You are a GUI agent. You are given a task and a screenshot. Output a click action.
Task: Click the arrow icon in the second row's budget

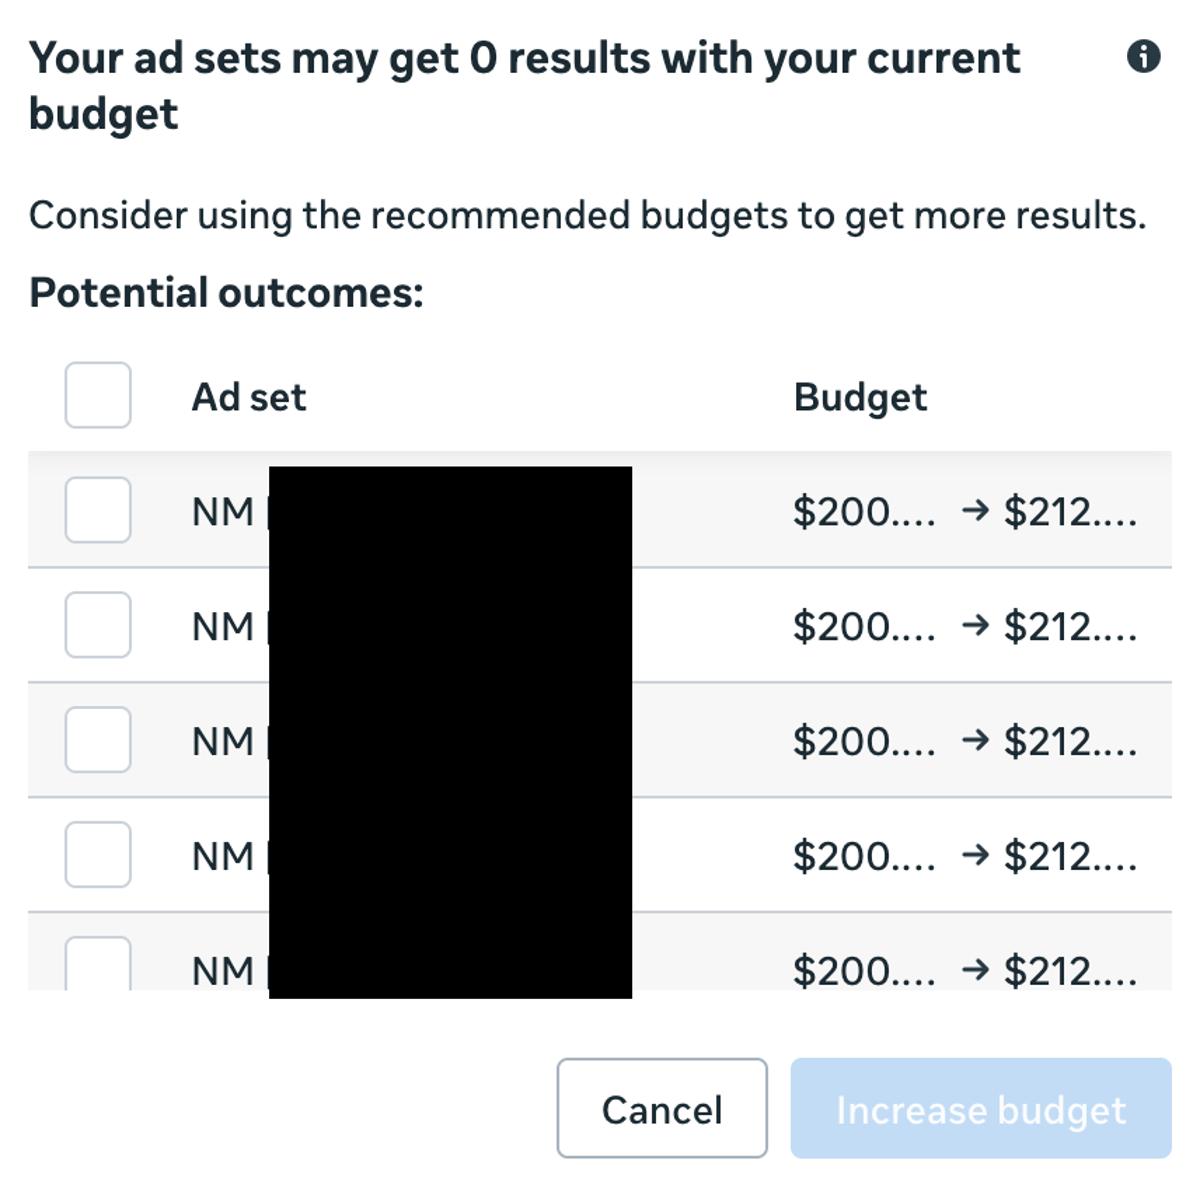[x=974, y=627]
